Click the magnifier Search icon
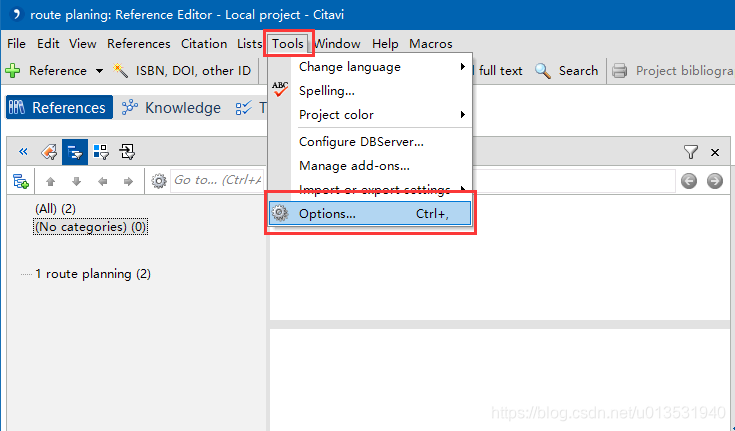This screenshot has width=735, height=431. [543, 71]
